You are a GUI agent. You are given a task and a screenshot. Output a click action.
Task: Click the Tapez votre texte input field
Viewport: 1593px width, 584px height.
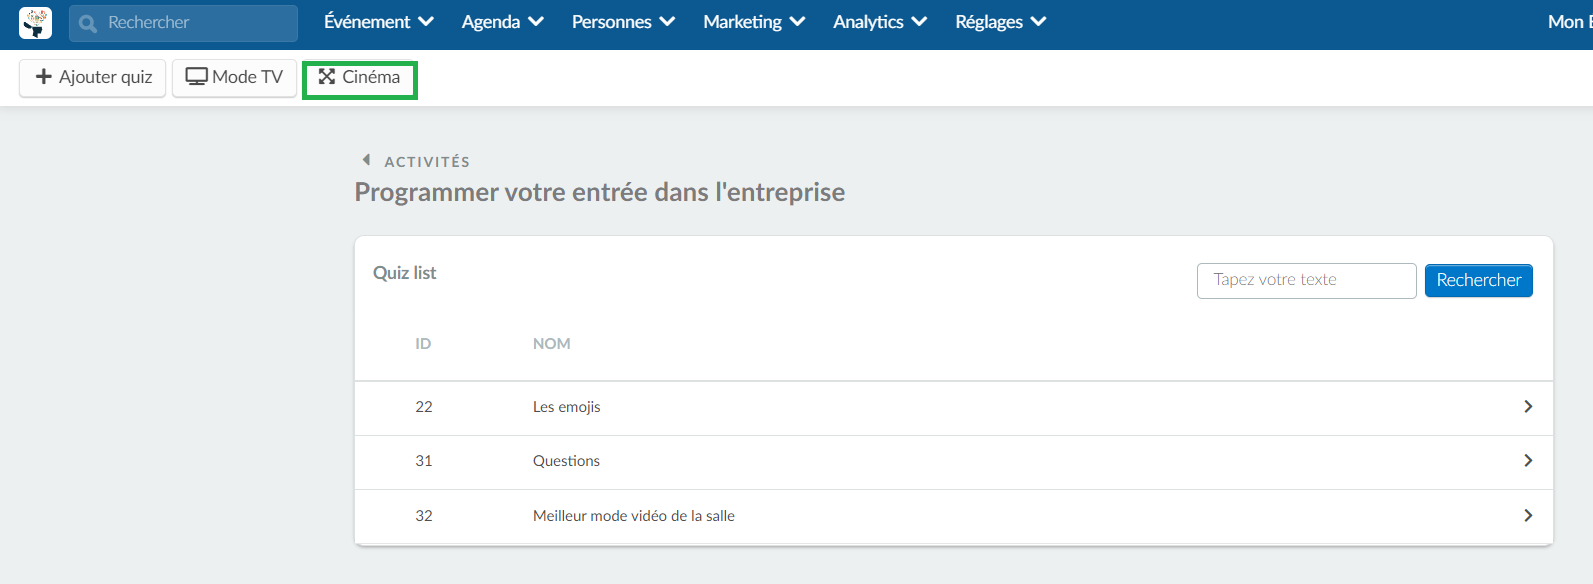click(x=1306, y=281)
